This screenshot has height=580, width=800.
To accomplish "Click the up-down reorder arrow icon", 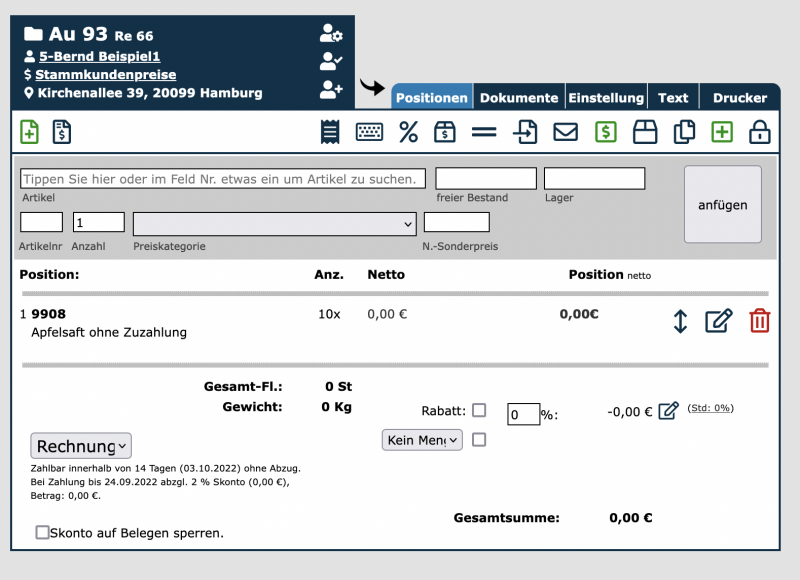I will pyautogui.click(x=680, y=321).
